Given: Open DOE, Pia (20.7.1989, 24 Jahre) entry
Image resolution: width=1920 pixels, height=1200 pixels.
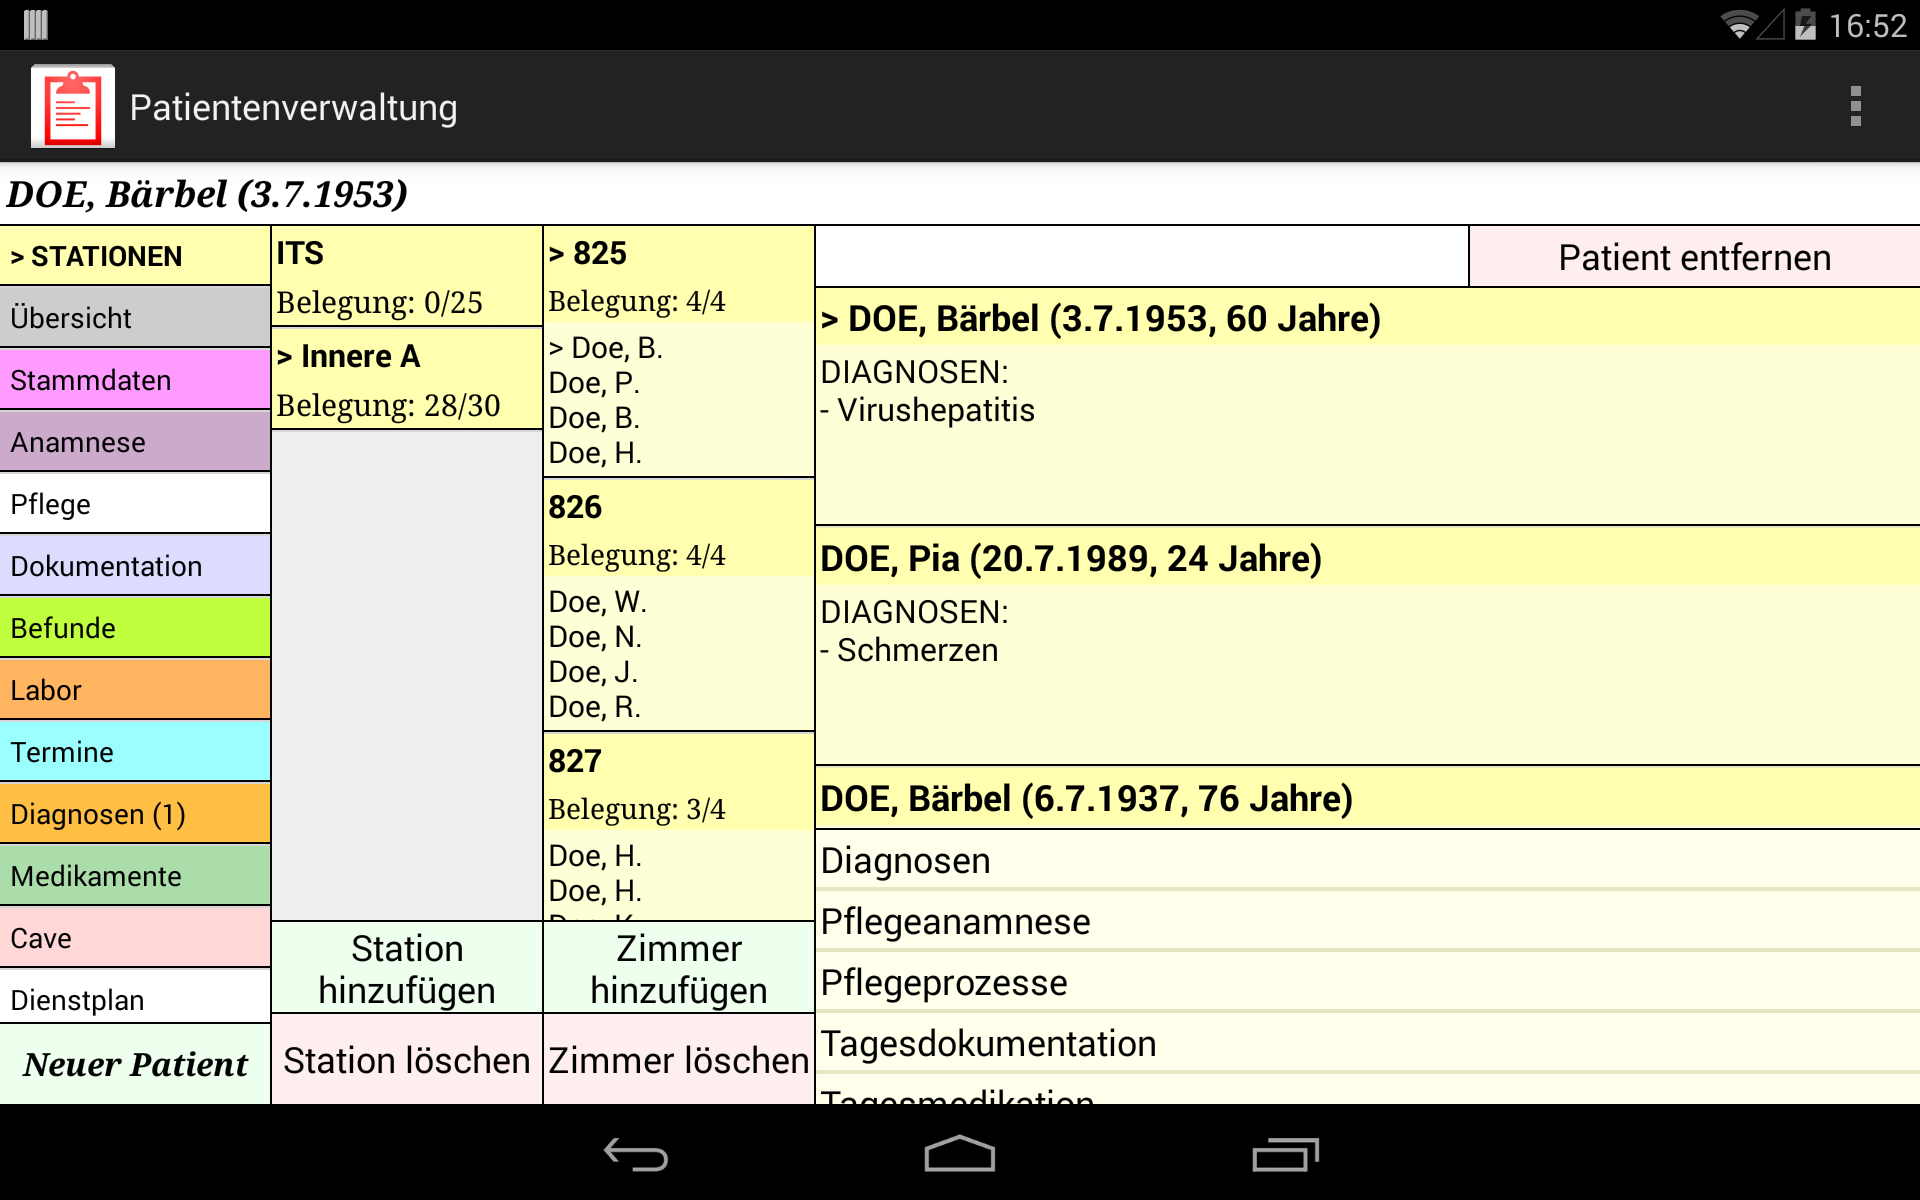Looking at the screenshot, I should [1367, 558].
